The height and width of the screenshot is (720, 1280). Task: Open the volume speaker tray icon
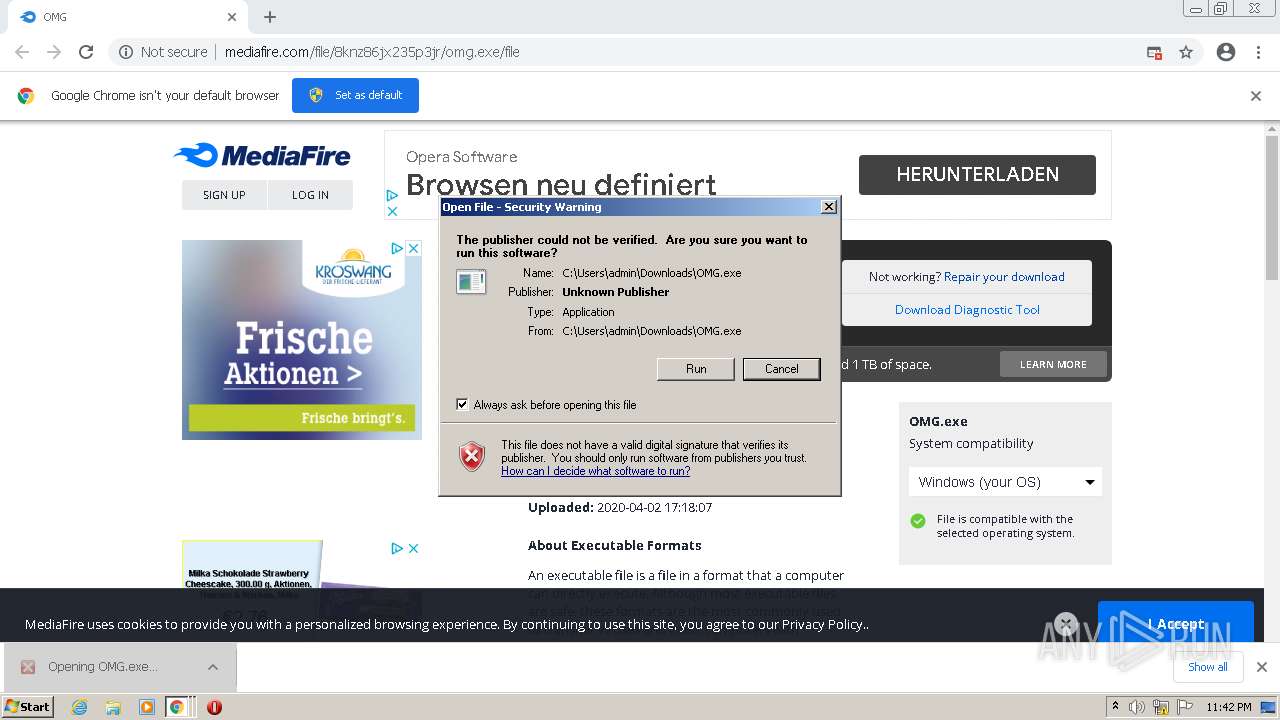pos(1137,707)
